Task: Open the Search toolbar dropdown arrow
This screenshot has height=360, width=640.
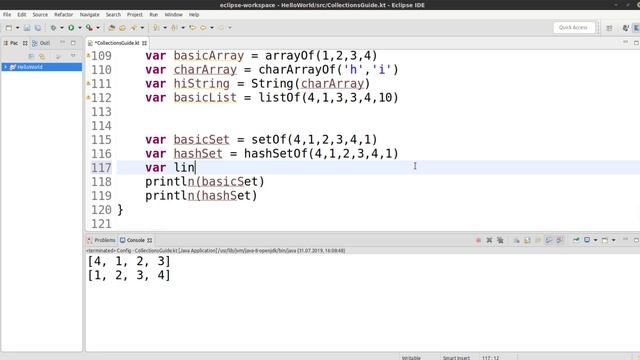Action: (142, 28)
